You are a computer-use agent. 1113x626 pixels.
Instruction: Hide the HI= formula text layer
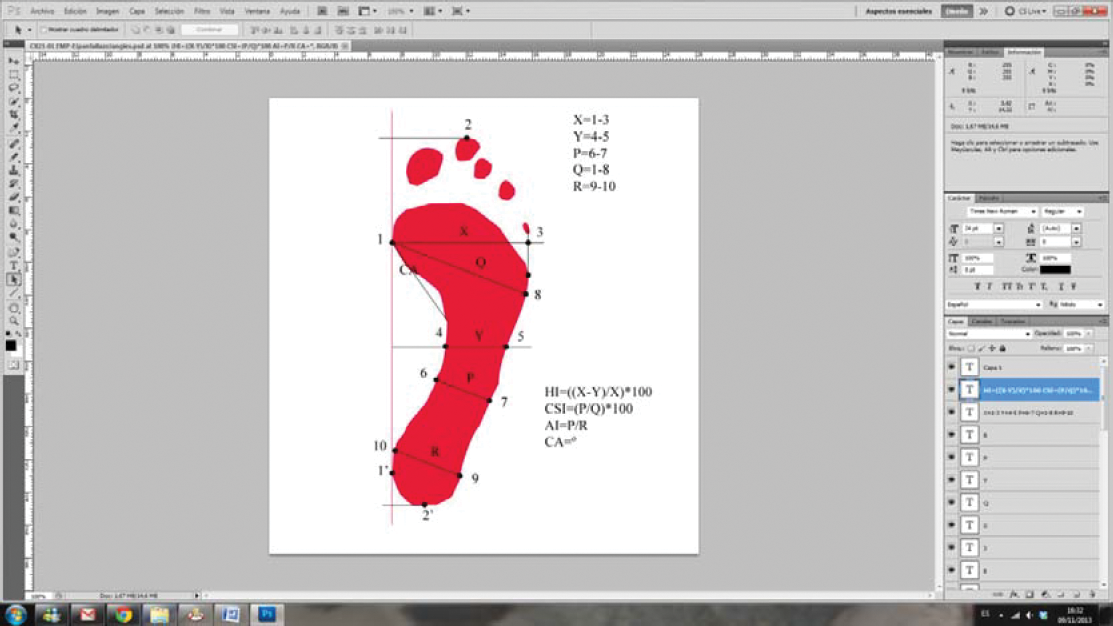click(x=951, y=389)
